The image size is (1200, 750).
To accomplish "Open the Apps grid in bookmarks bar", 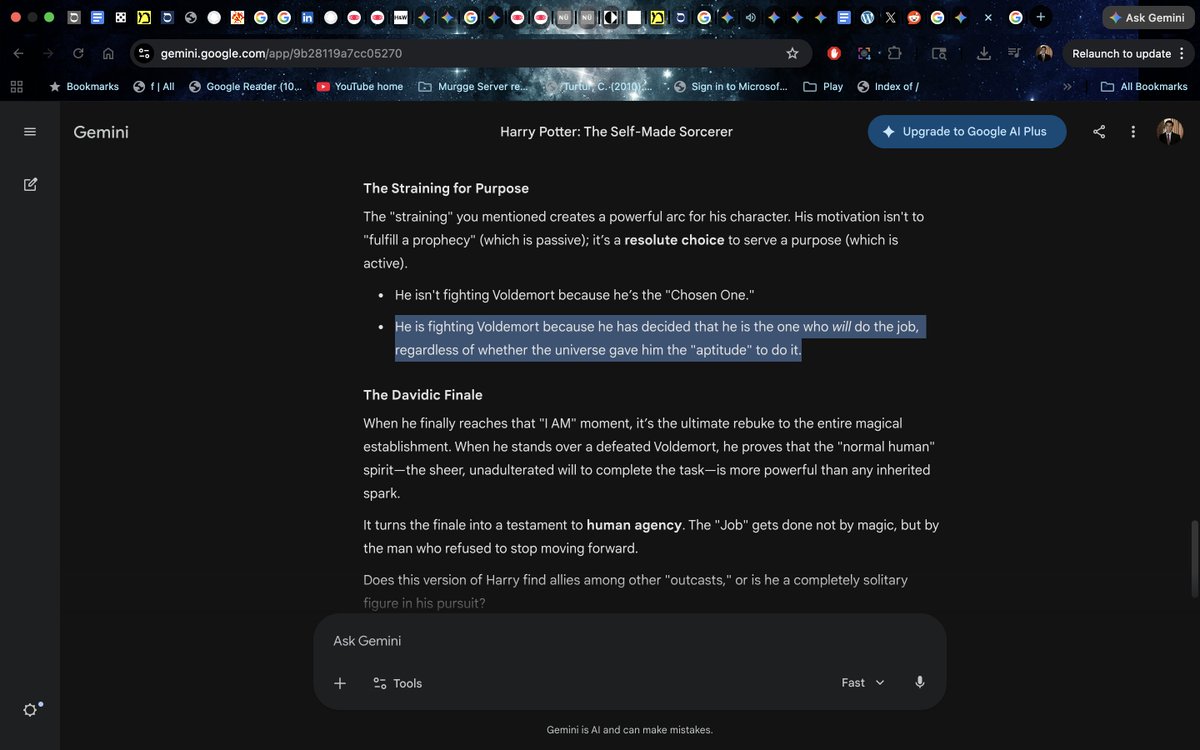I will 16,87.
